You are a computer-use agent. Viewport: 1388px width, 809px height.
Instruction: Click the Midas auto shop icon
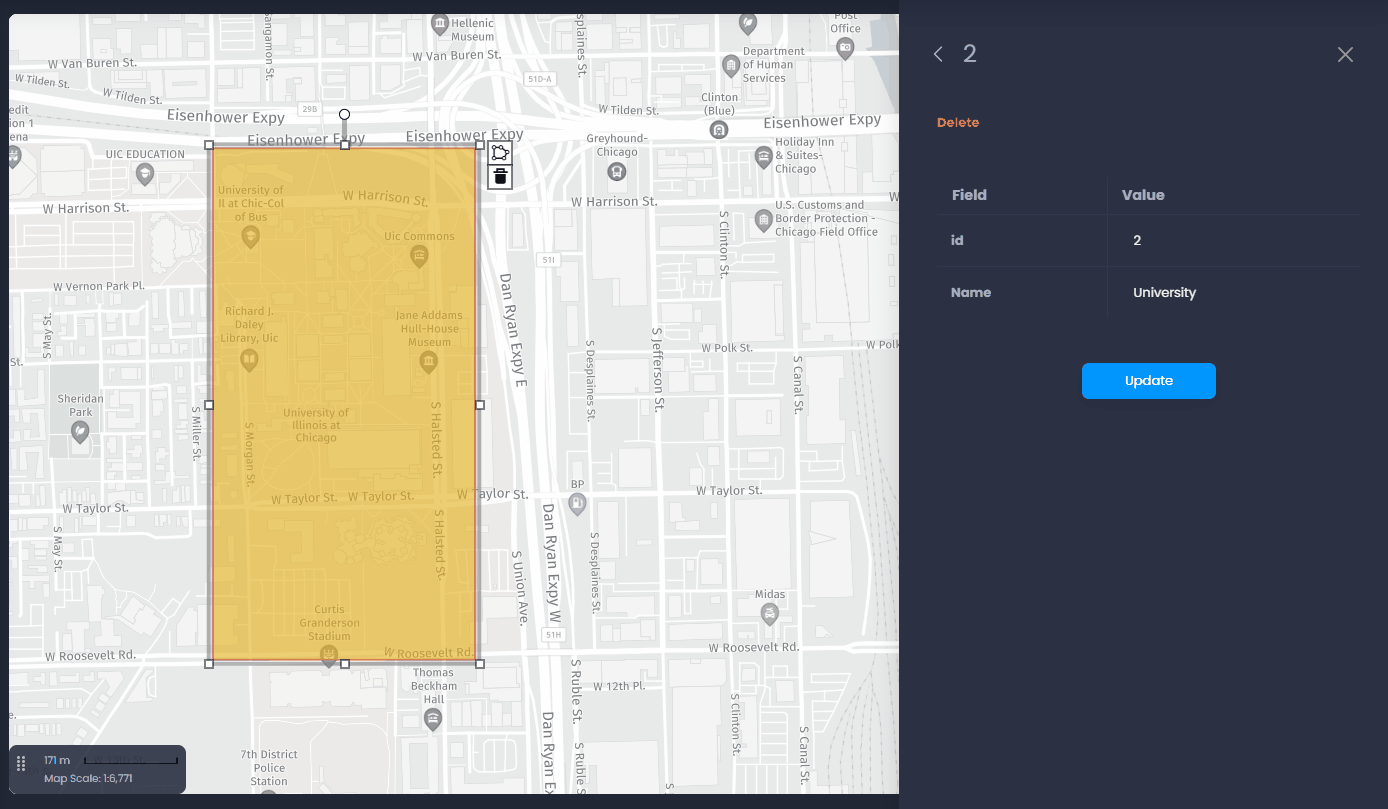pyautogui.click(x=770, y=615)
